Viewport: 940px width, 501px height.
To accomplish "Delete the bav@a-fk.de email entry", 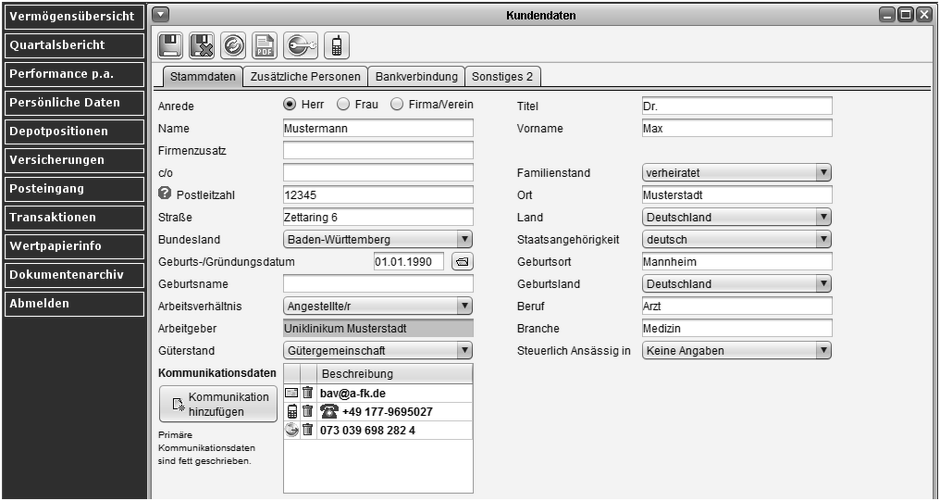I will (308, 393).
